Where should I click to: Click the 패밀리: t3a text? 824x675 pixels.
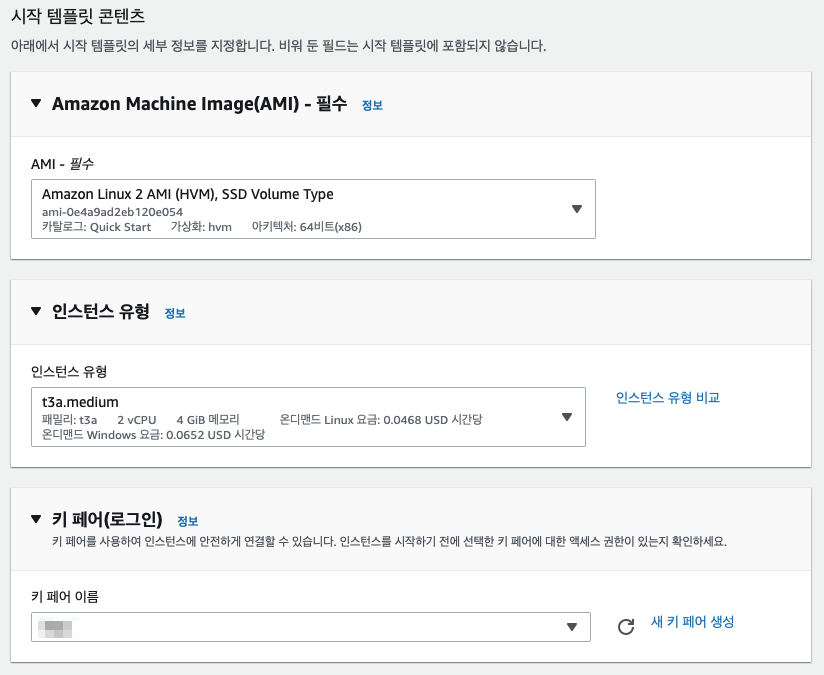point(69,420)
